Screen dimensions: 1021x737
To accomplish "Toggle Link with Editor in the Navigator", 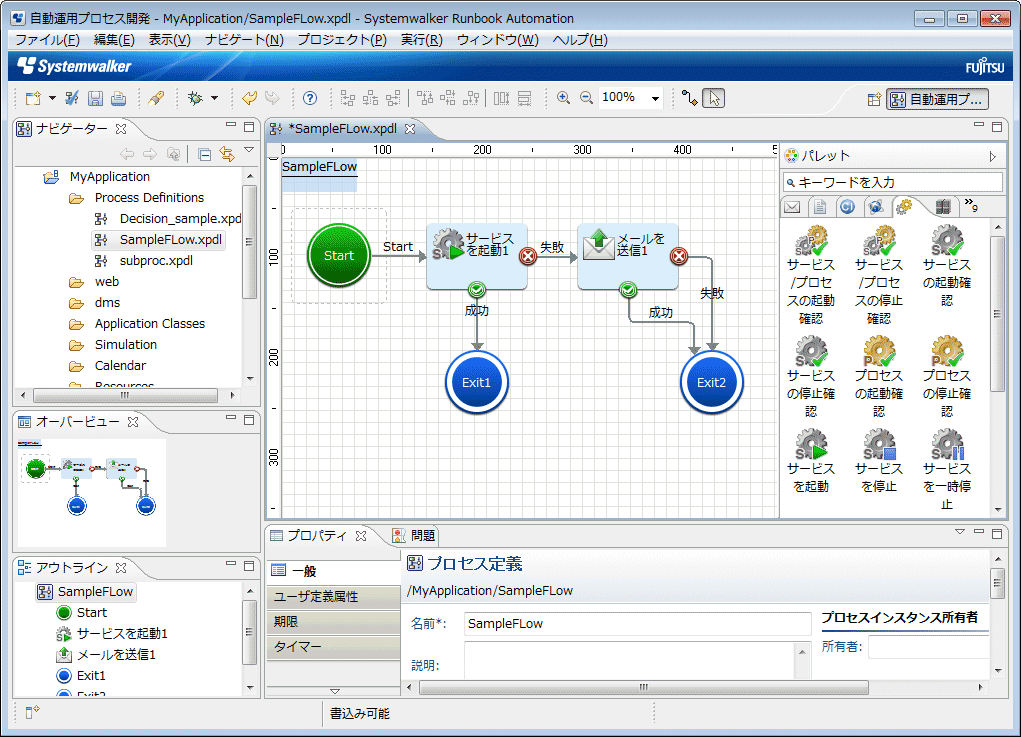I will coord(227,154).
